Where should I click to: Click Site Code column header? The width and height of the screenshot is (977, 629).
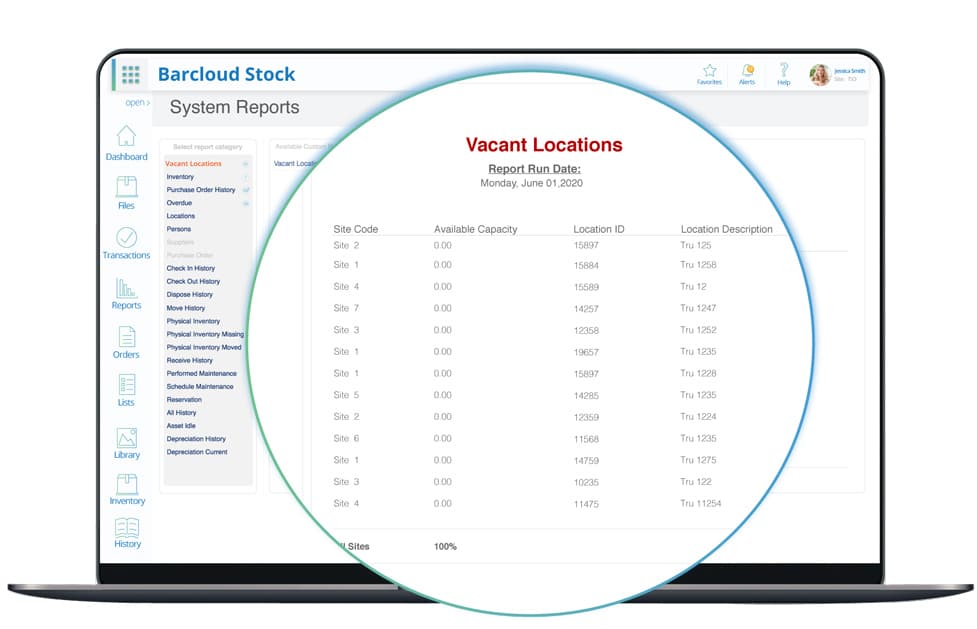356,229
